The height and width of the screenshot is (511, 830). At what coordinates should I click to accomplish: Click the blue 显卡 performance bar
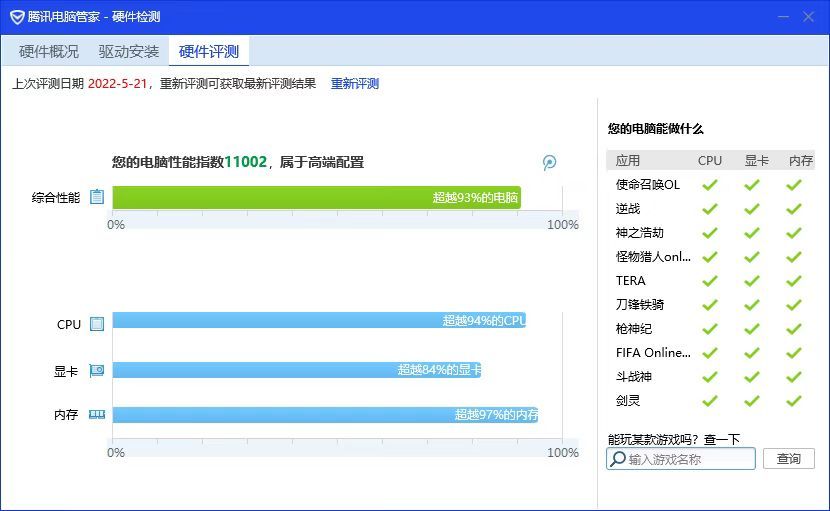[297, 370]
